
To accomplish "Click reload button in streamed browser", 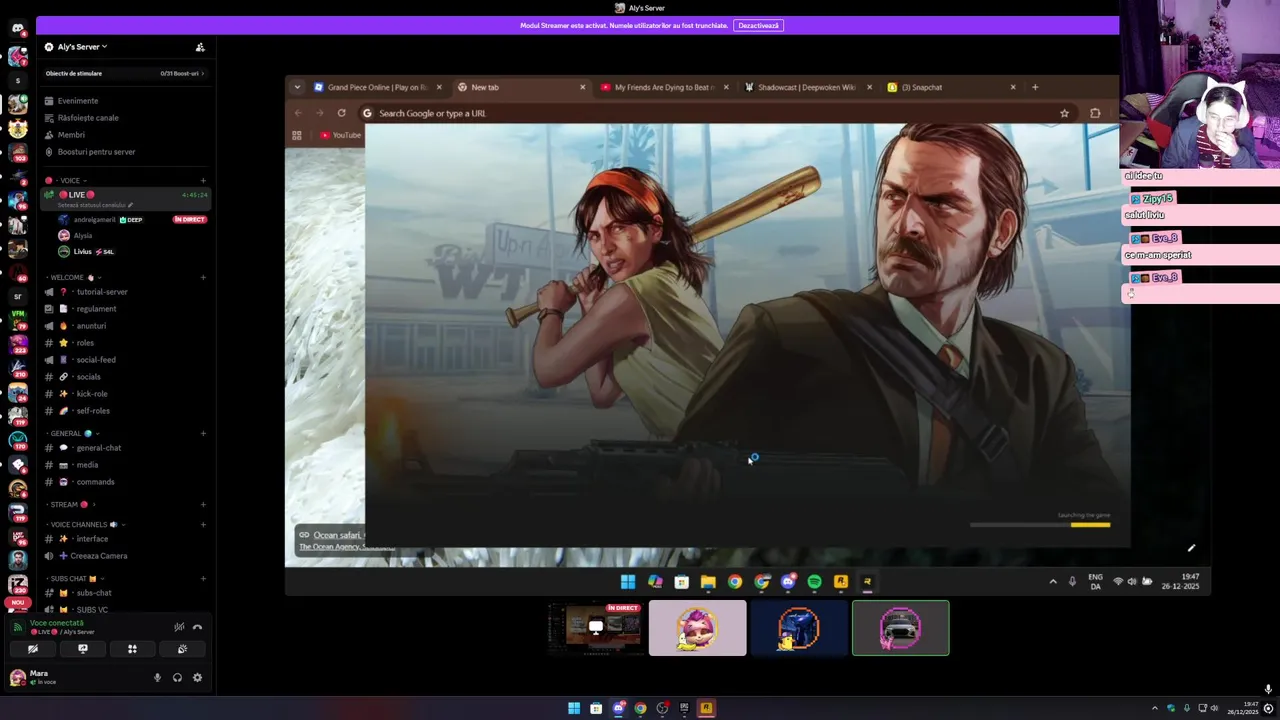I will (341, 113).
